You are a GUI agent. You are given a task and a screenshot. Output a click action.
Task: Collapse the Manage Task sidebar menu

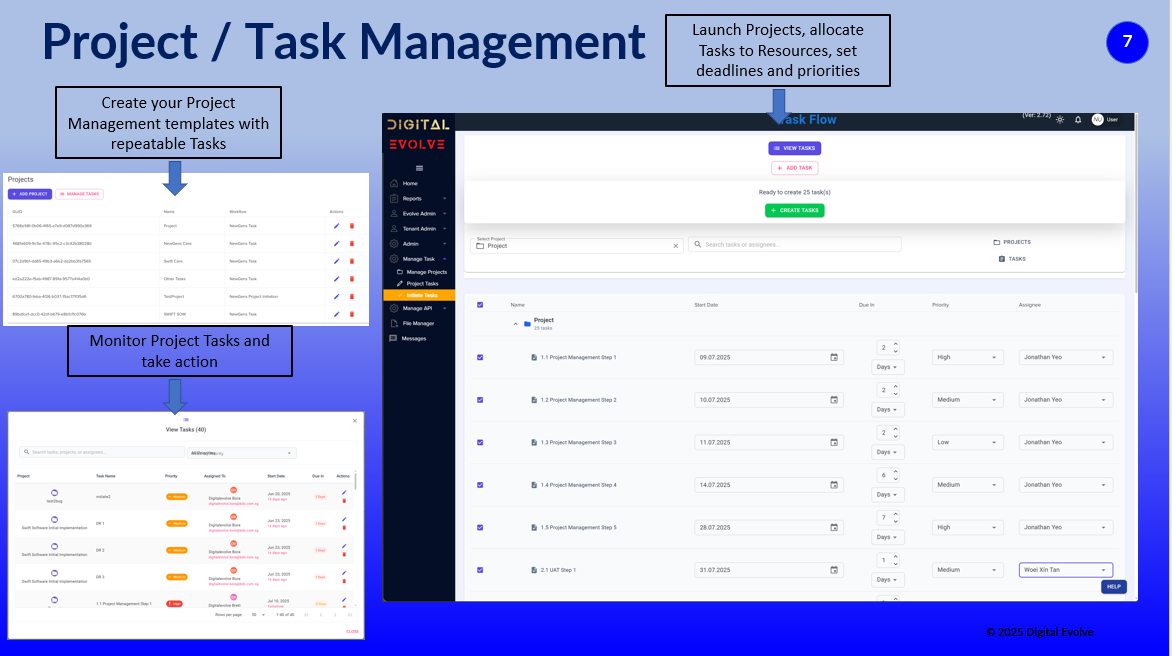pos(419,259)
